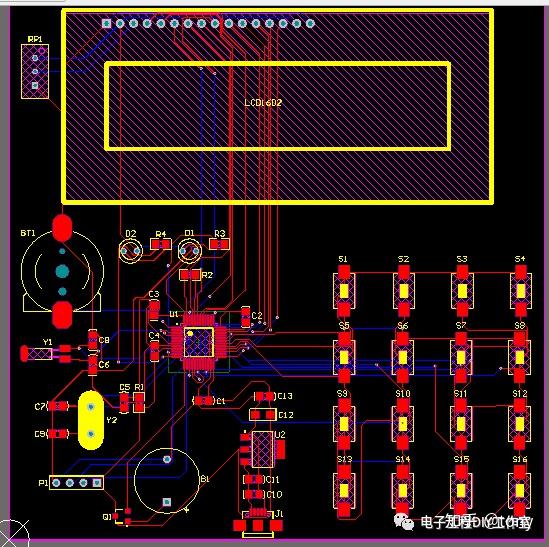Select push button S12 footprint

pos(520,424)
